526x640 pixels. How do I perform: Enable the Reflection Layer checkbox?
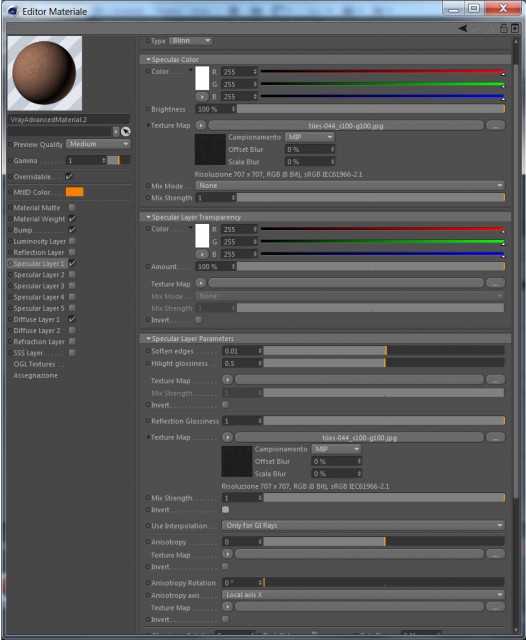[72, 252]
